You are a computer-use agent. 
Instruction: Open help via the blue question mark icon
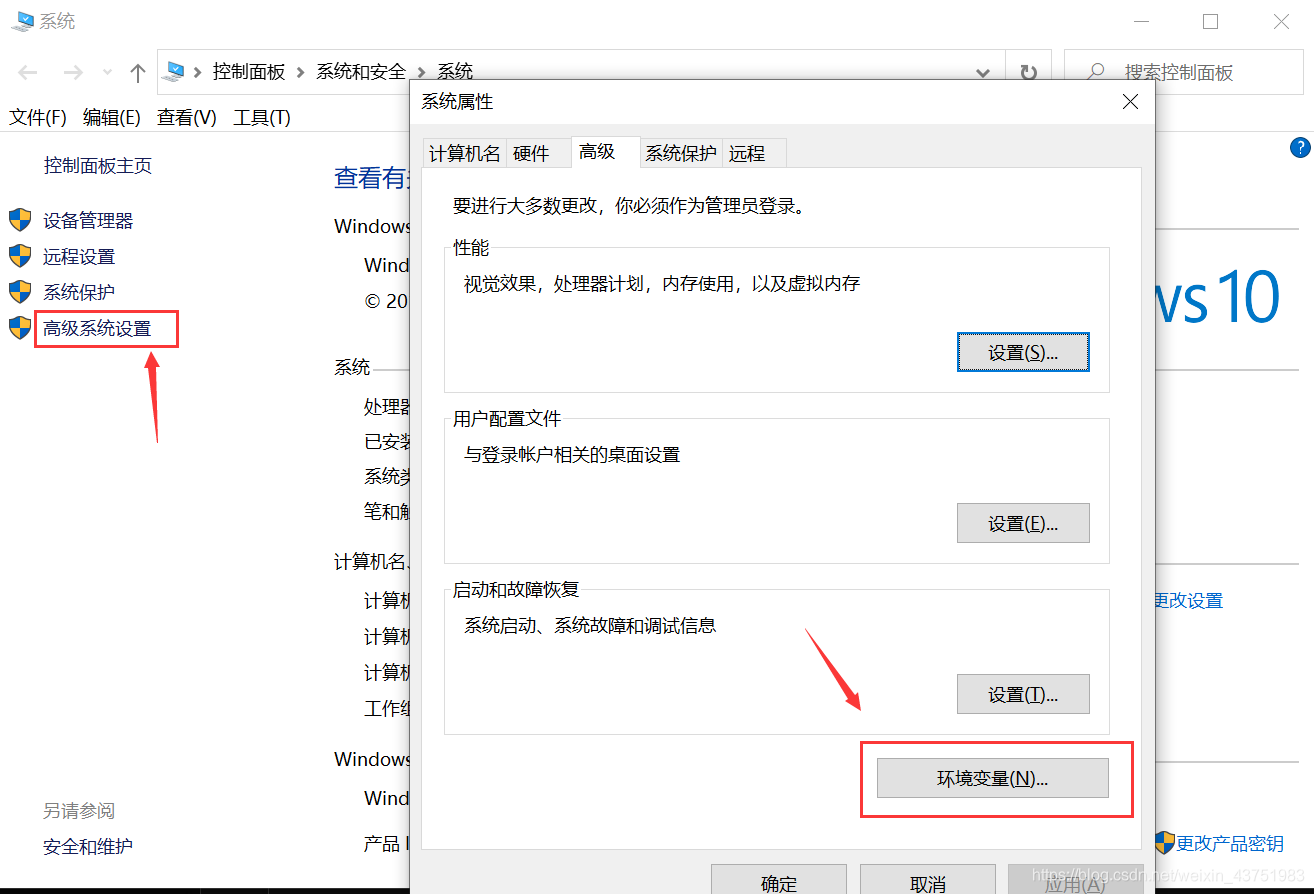click(1299, 147)
